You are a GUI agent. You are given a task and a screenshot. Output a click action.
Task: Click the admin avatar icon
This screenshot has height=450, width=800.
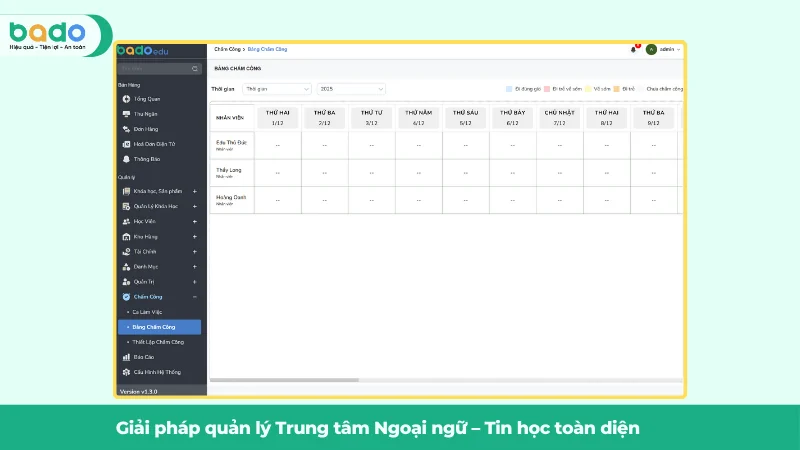651,49
